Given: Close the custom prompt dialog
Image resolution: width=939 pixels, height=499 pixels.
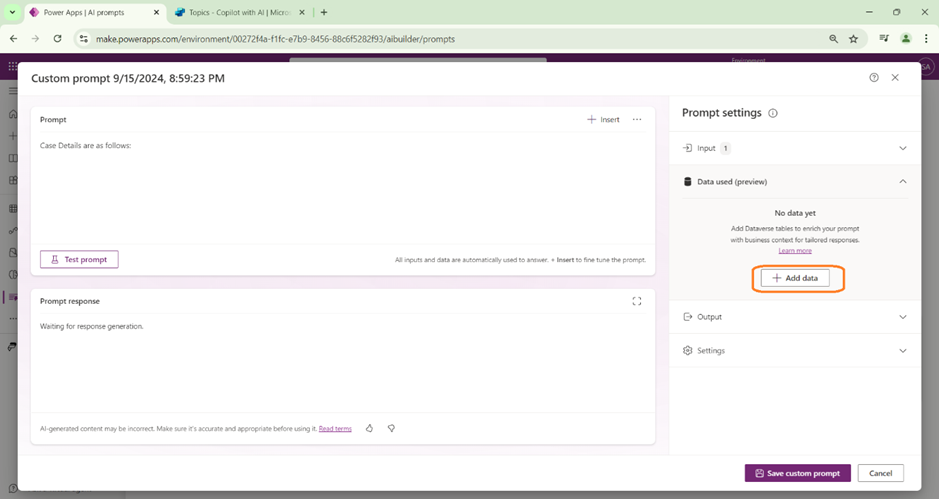Looking at the screenshot, I should [895, 77].
